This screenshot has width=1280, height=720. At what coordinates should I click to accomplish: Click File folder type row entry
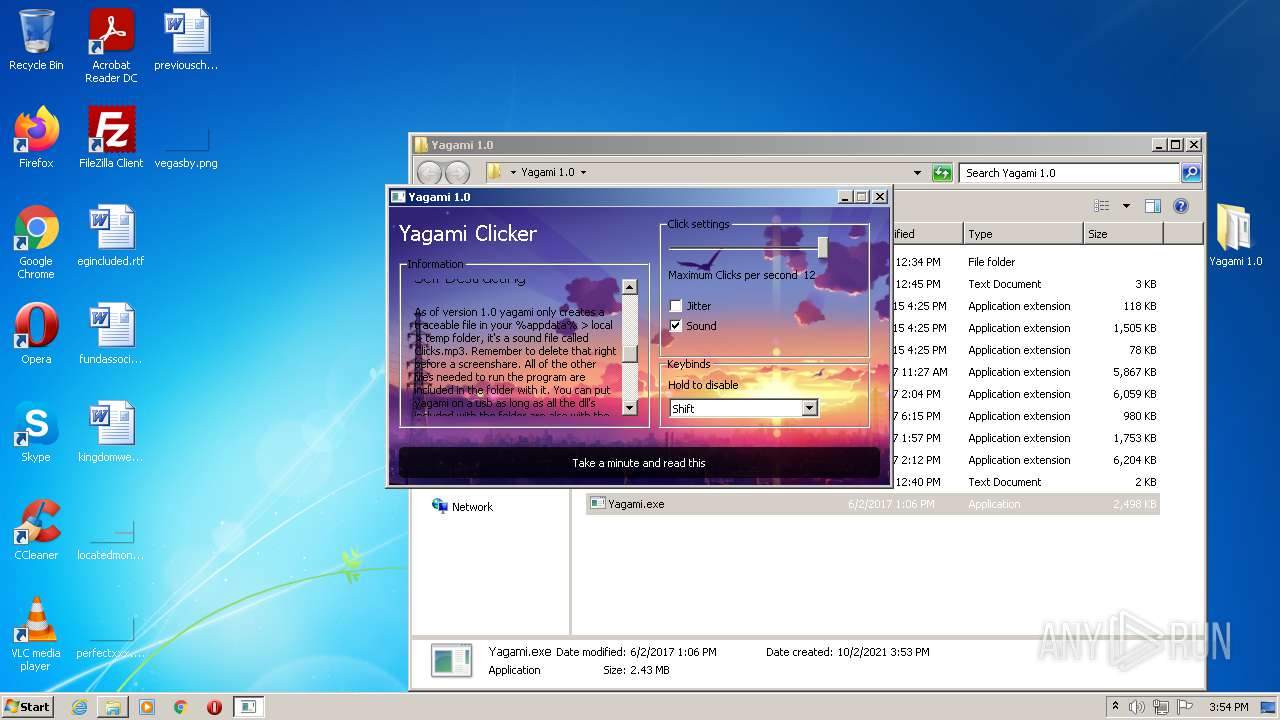[991, 262]
